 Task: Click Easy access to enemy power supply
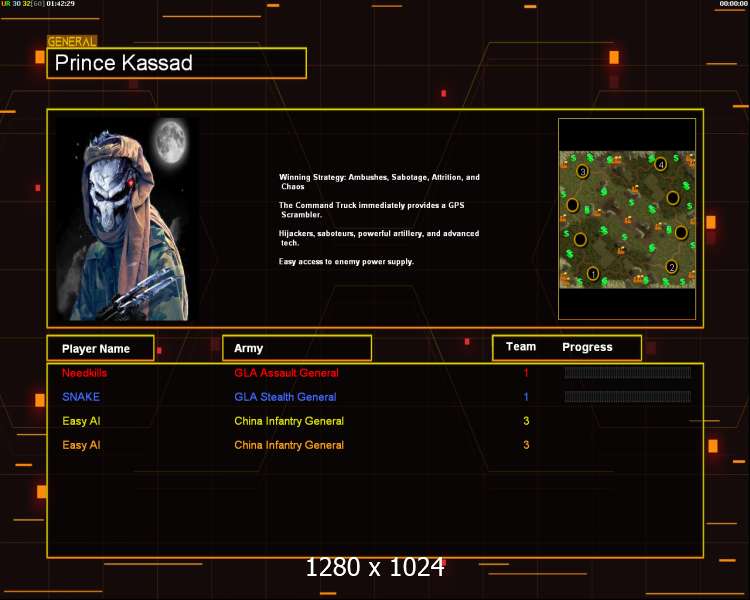346,262
